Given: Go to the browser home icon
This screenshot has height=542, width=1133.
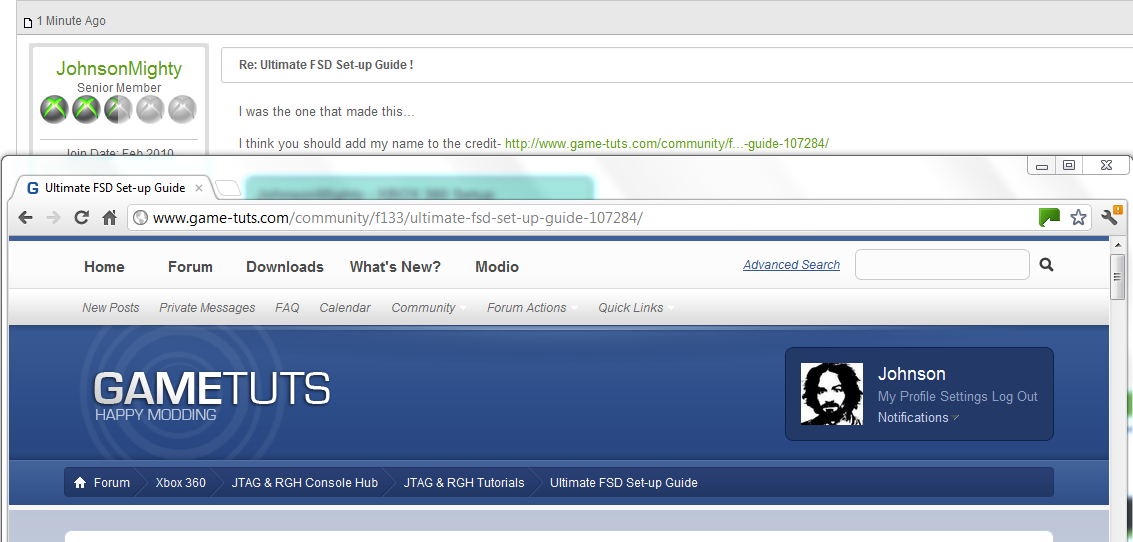Looking at the screenshot, I should (110, 218).
